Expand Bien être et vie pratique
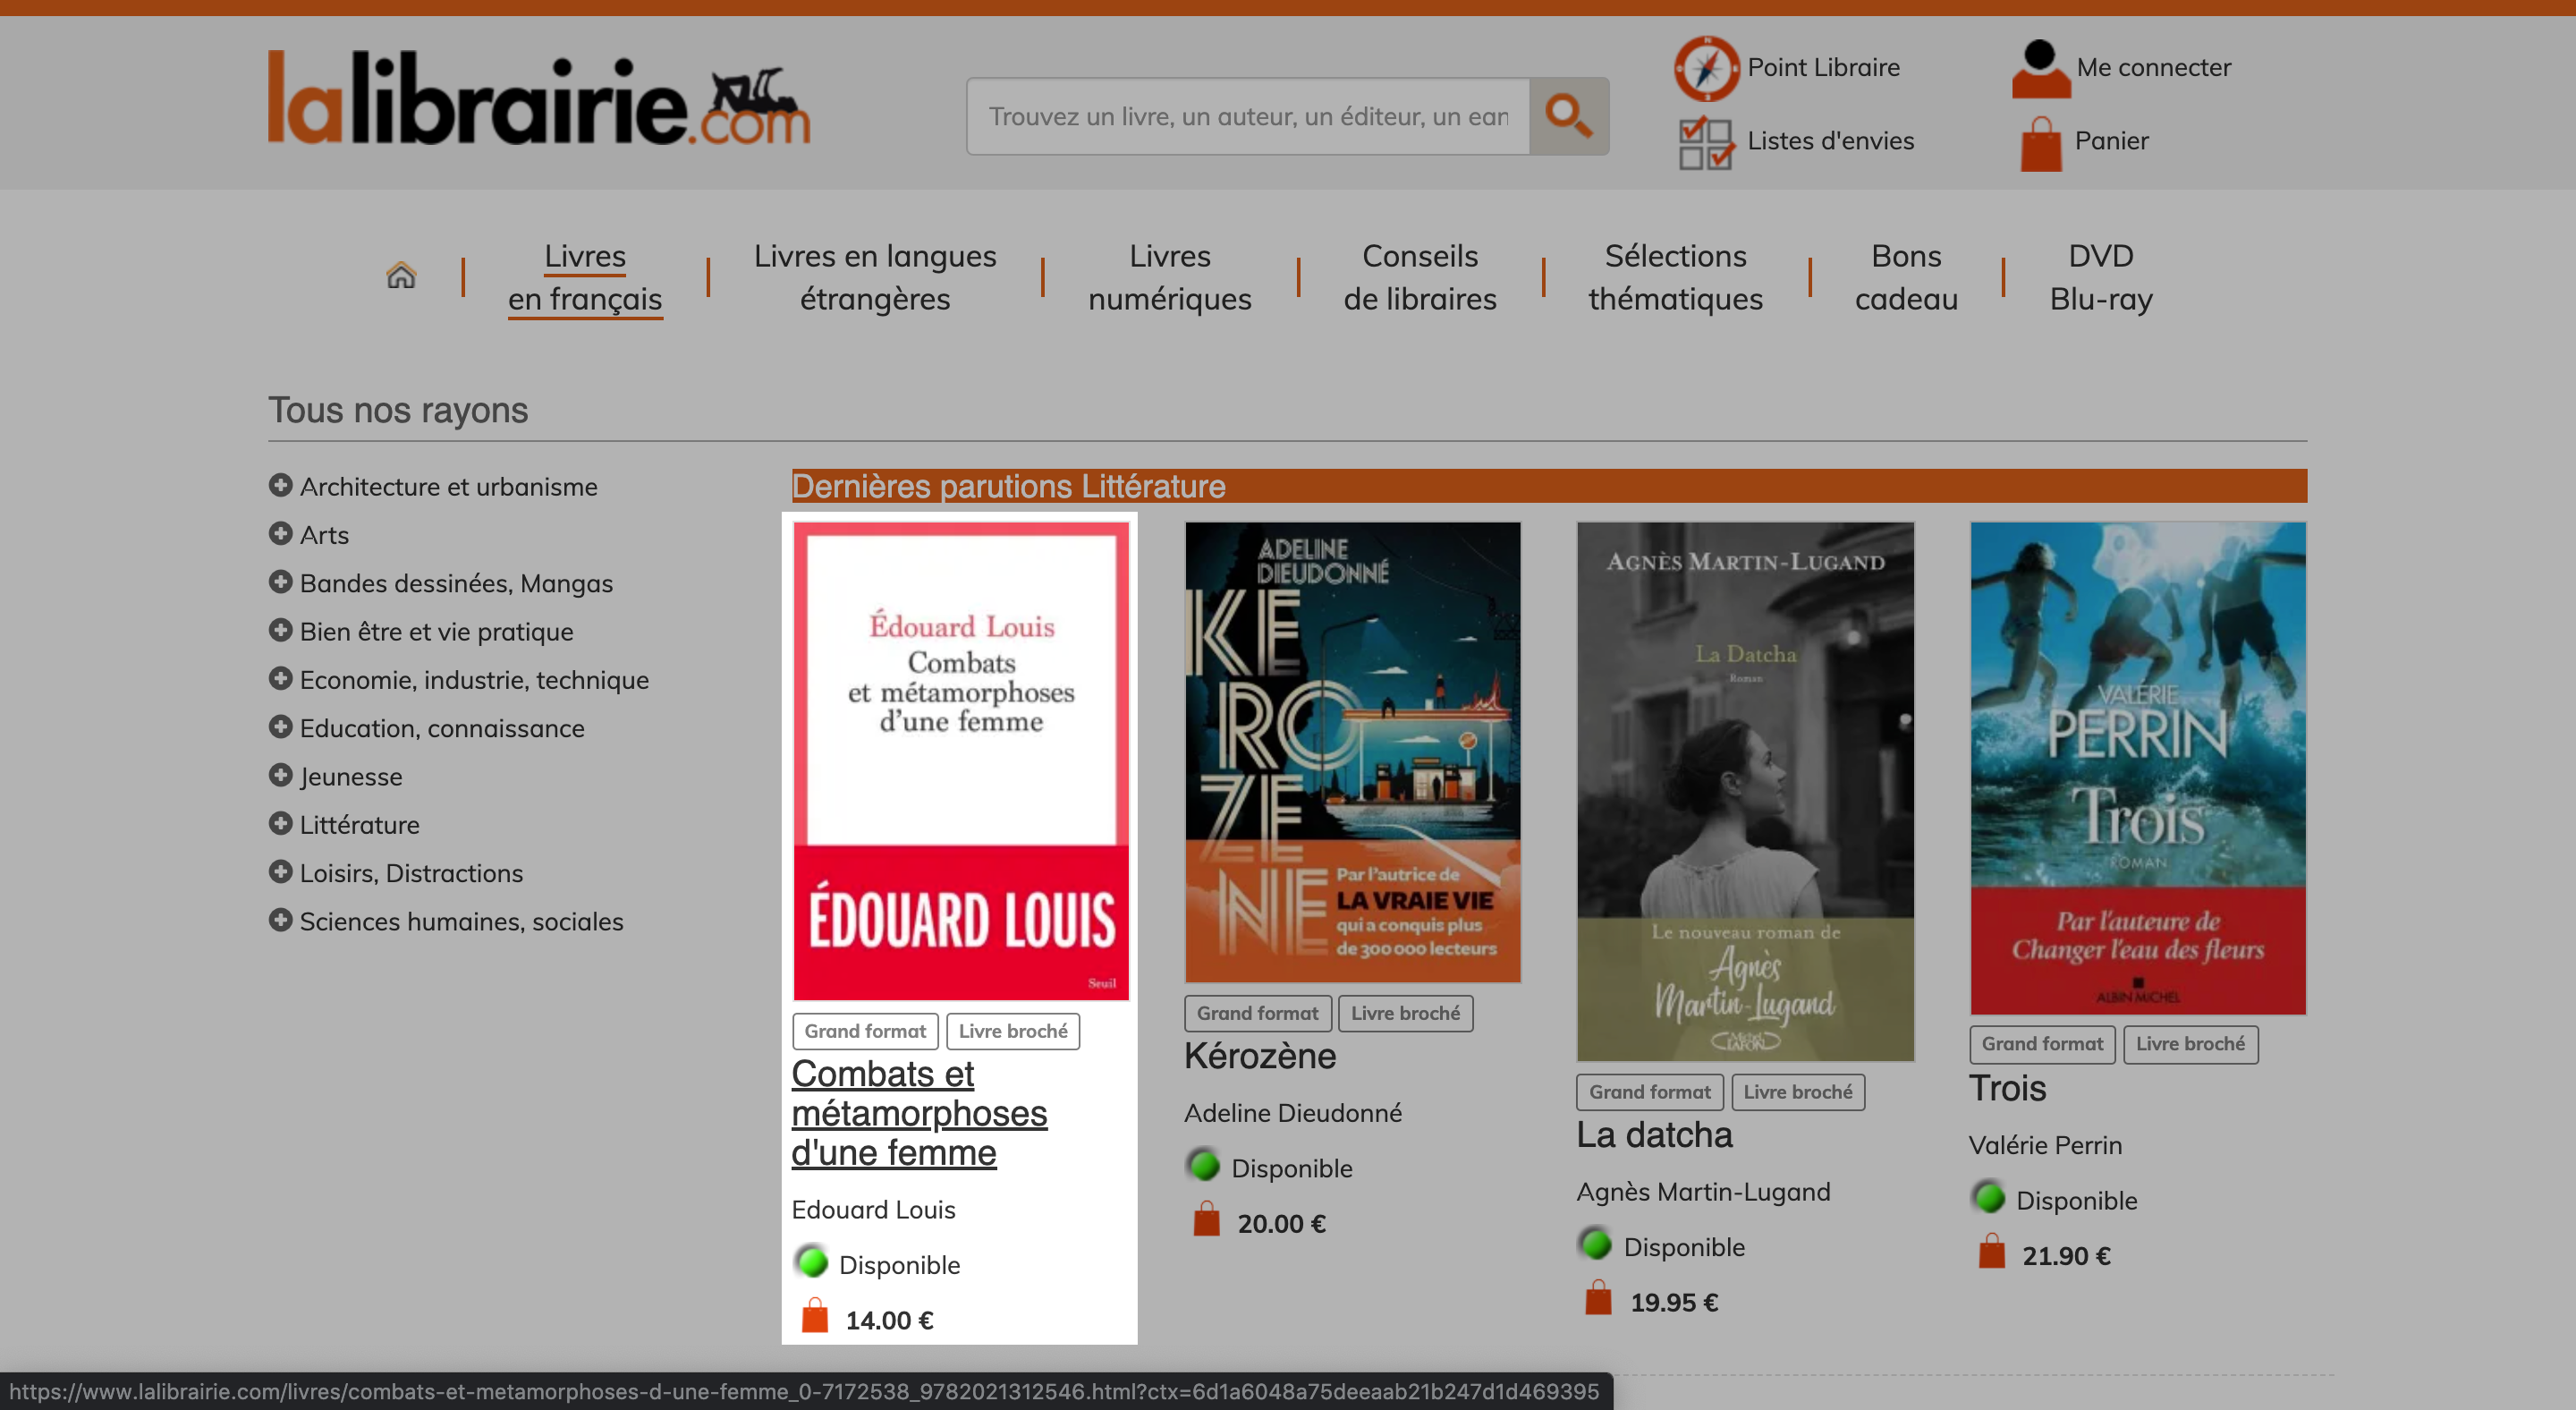The image size is (2576, 1410). coord(281,630)
